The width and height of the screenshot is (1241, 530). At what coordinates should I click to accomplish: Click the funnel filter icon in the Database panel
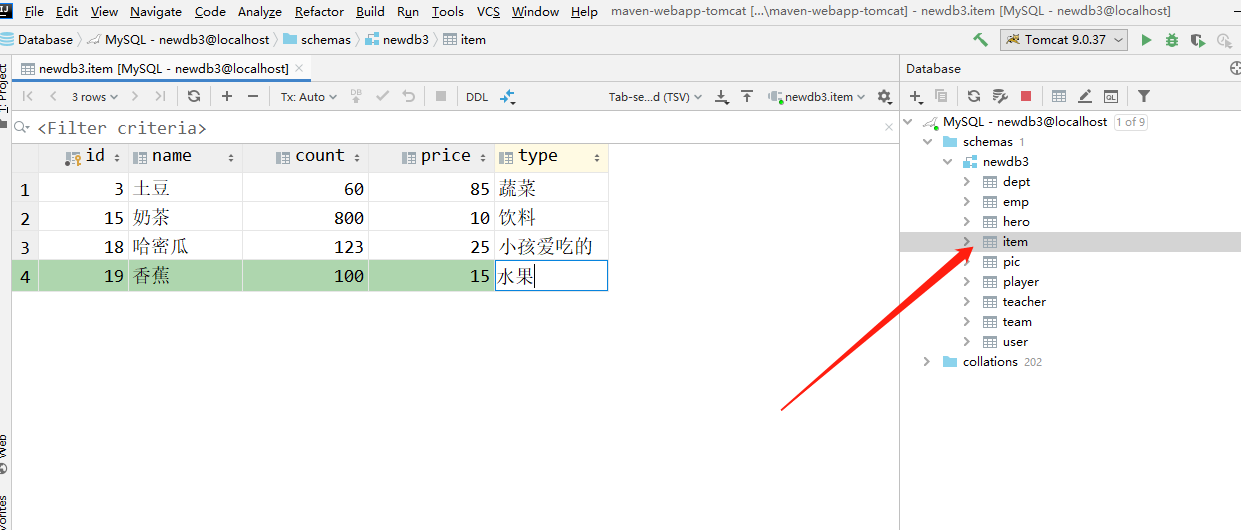click(x=1144, y=97)
